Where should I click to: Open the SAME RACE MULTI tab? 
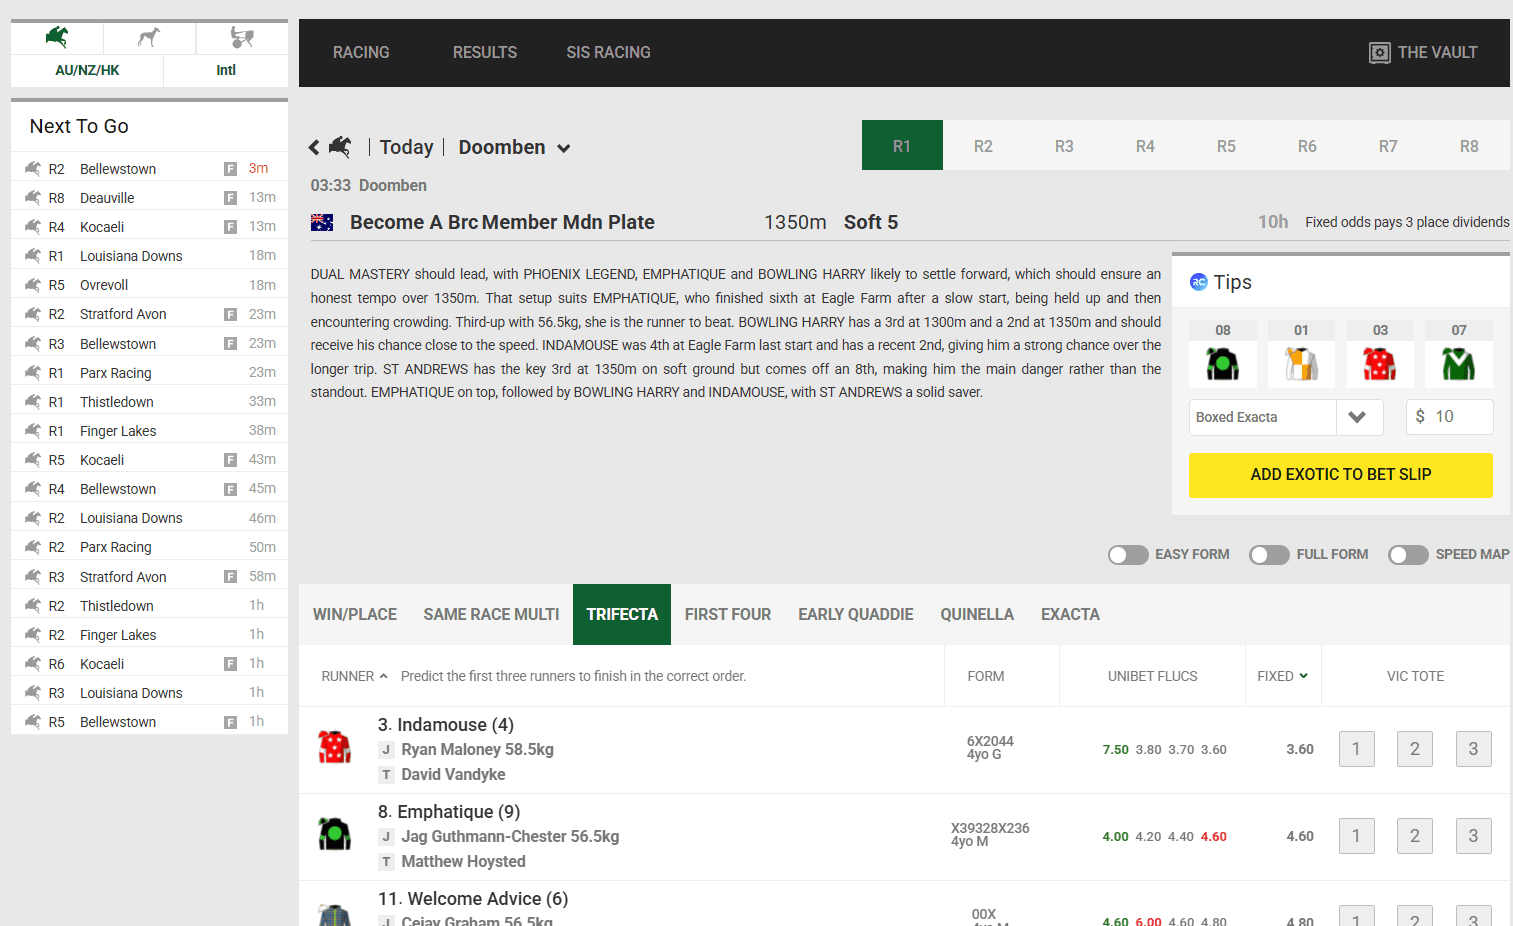pyautogui.click(x=491, y=614)
